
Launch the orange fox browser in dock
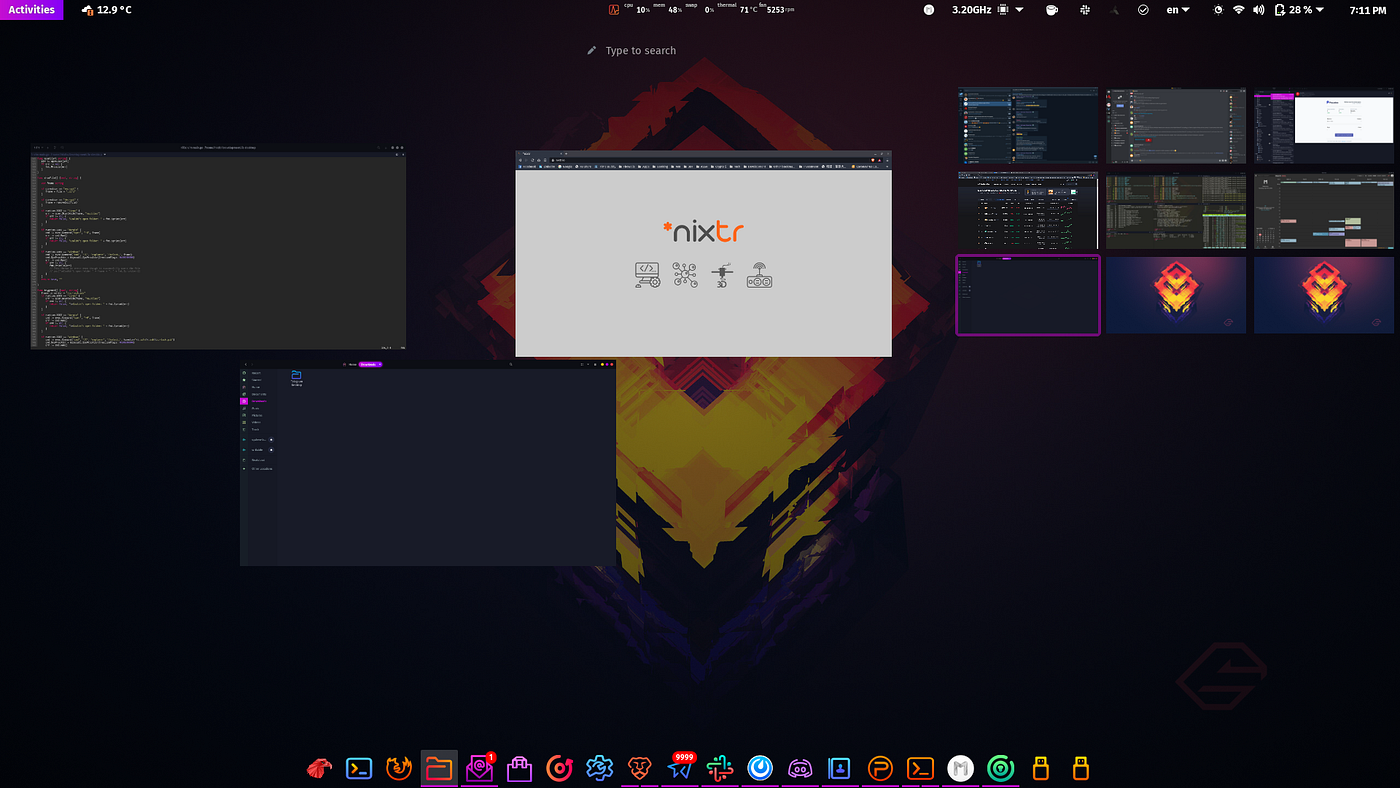coord(399,768)
